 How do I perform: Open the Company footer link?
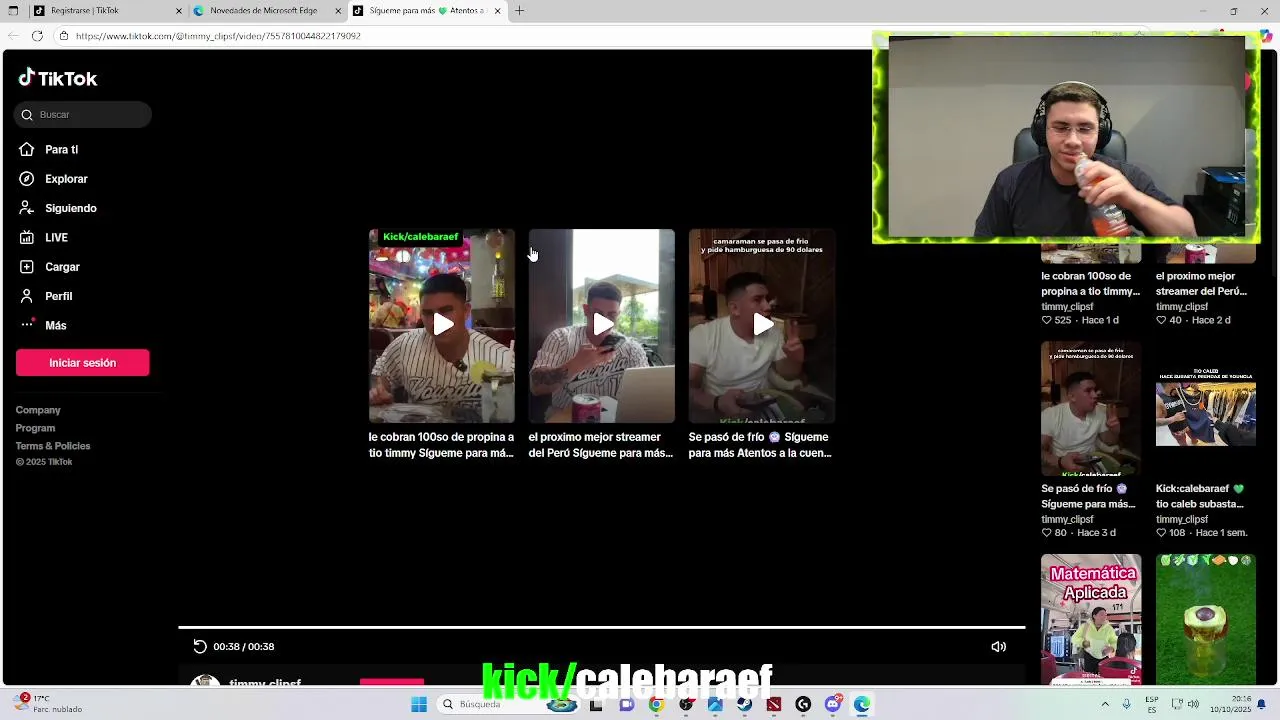pos(38,410)
